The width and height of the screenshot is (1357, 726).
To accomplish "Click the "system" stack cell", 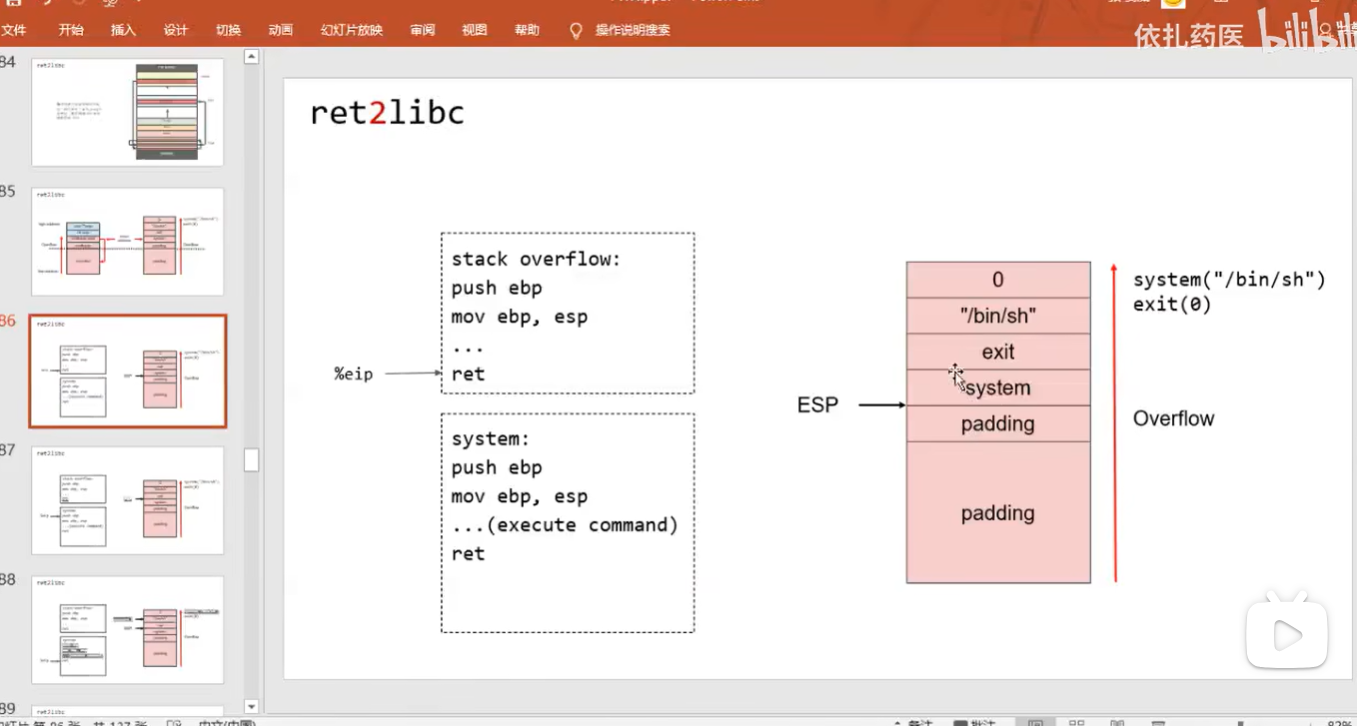I will (998, 388).
